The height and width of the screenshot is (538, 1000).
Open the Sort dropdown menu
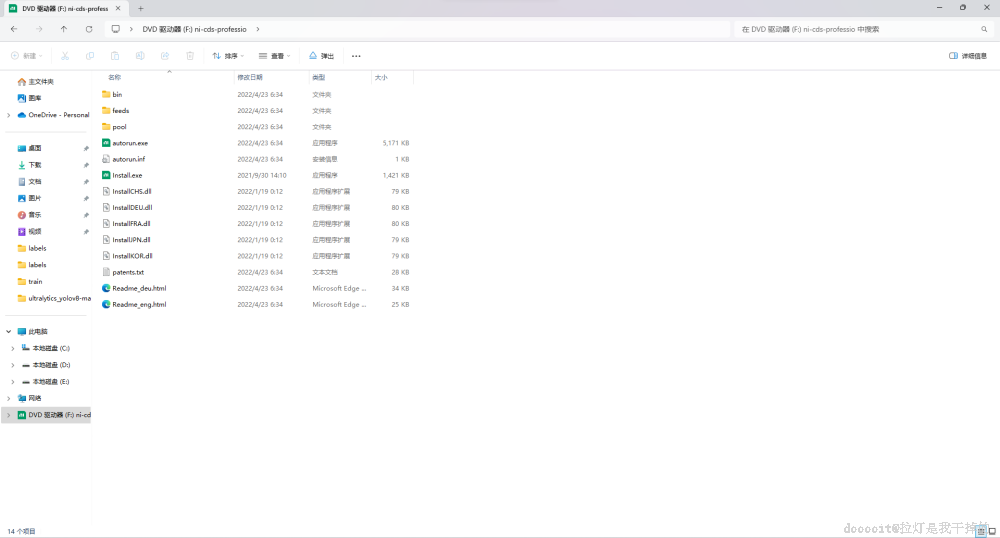(x=228, y=56)
